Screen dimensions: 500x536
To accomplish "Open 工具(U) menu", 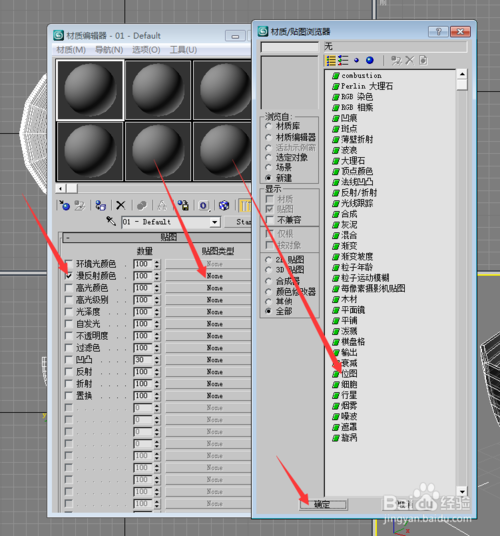I will point(184,50).
